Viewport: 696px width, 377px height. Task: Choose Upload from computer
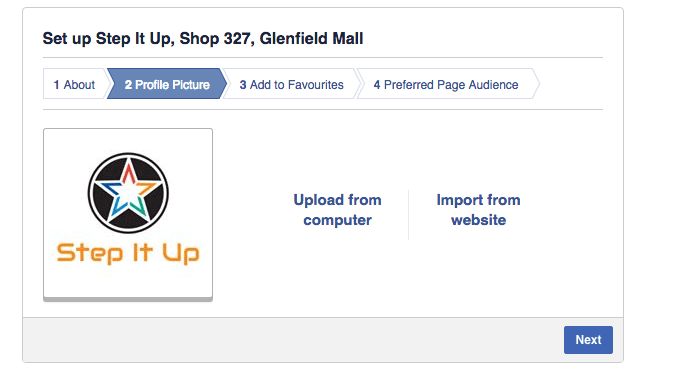pos(337,210)
